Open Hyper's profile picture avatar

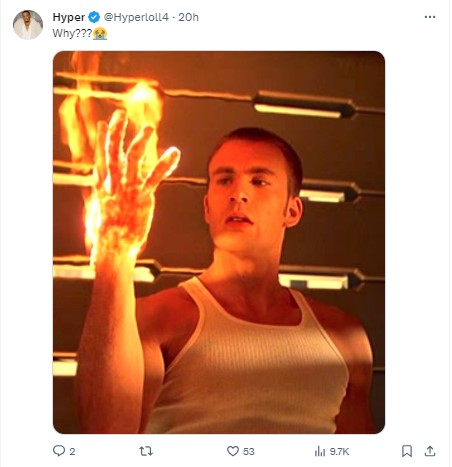(28, 25)
